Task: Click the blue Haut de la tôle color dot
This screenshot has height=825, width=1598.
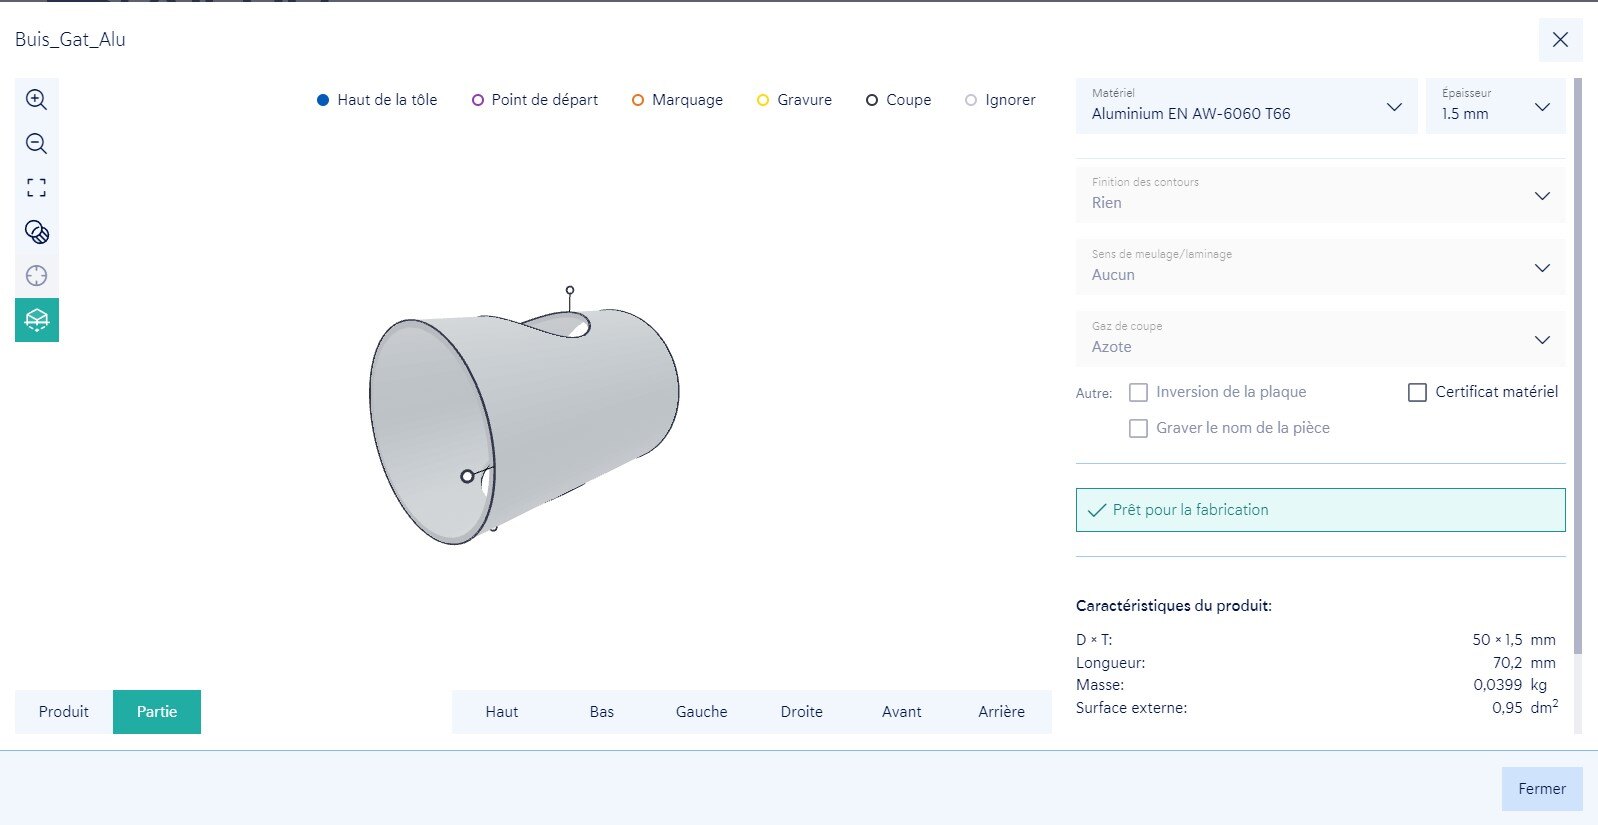Action: [x=323, y=100]
